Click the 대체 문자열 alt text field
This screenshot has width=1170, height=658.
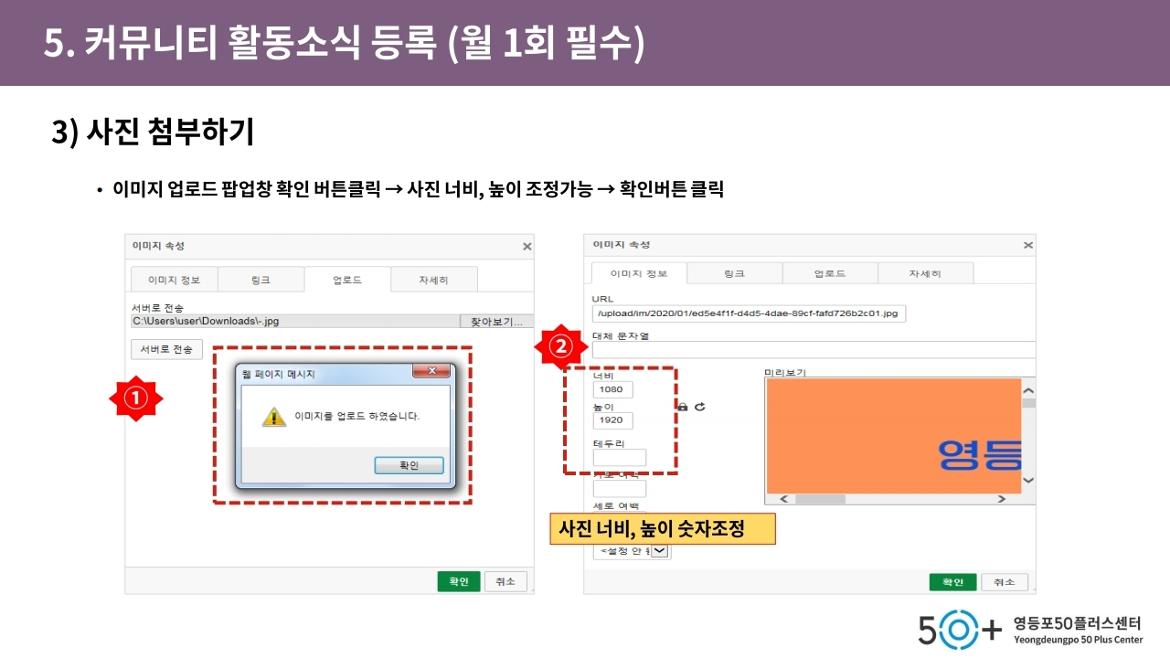pos(812,350)
